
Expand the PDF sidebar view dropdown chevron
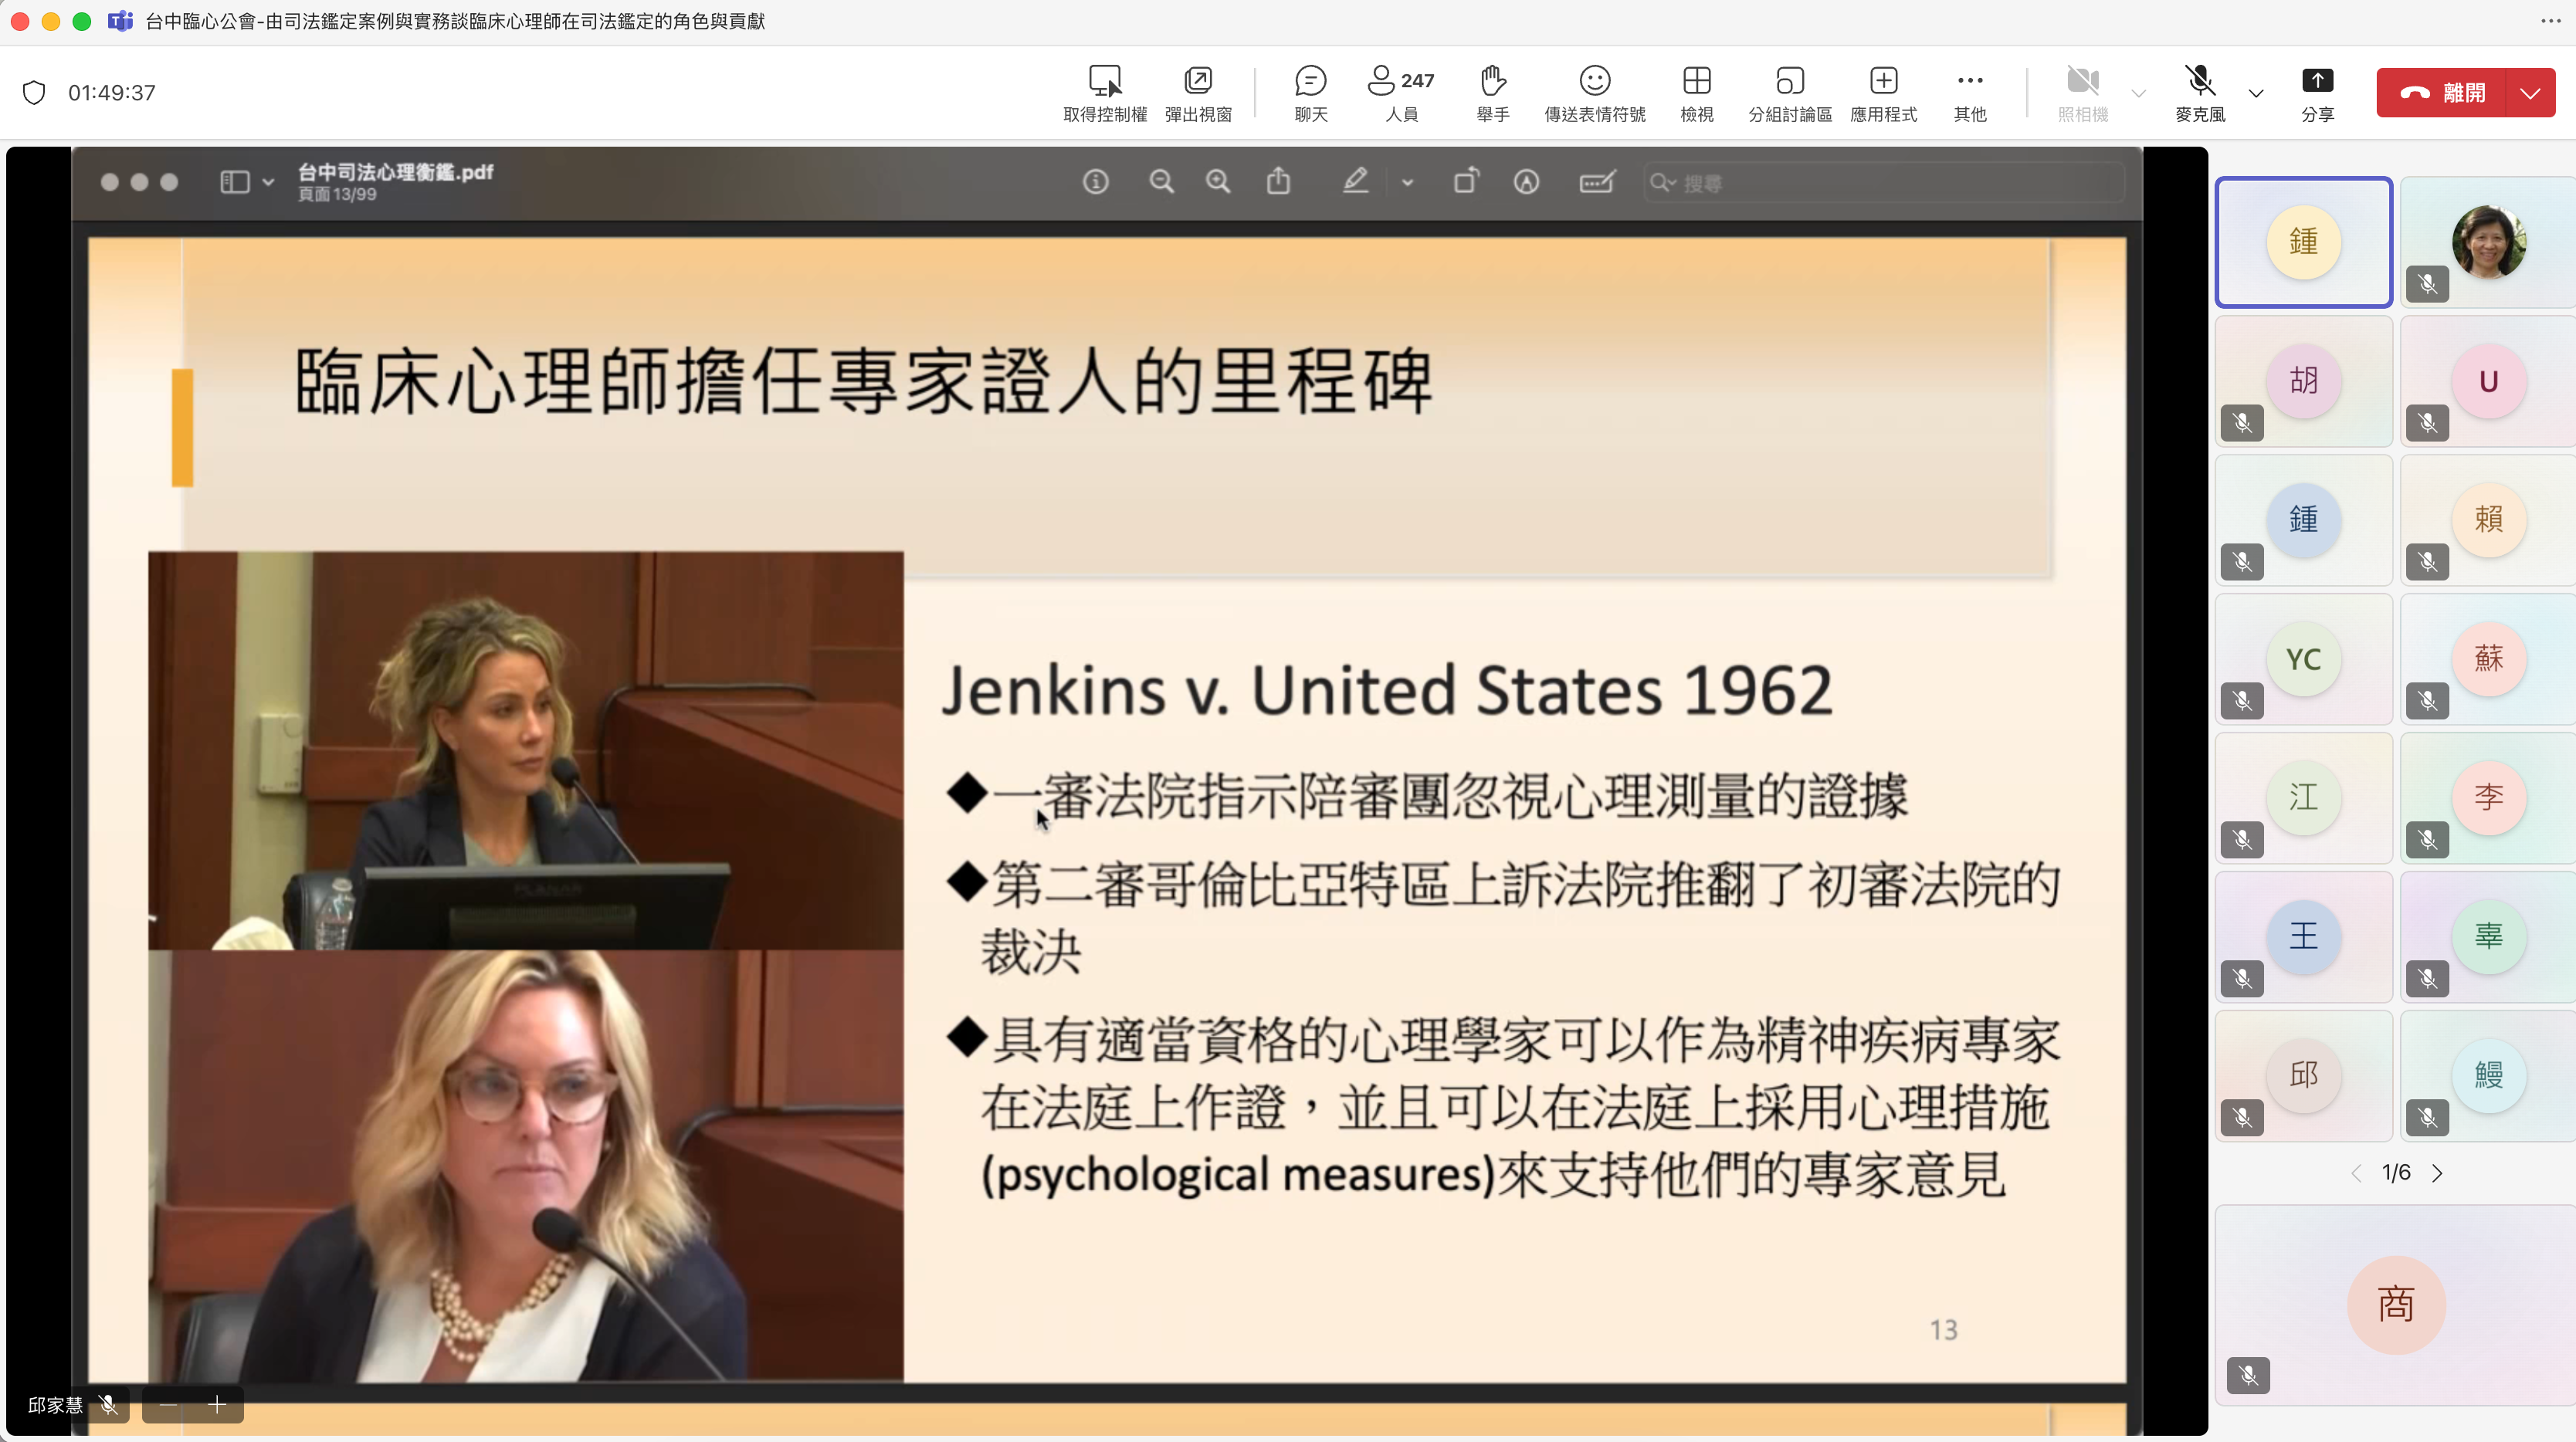pos(268,182)
